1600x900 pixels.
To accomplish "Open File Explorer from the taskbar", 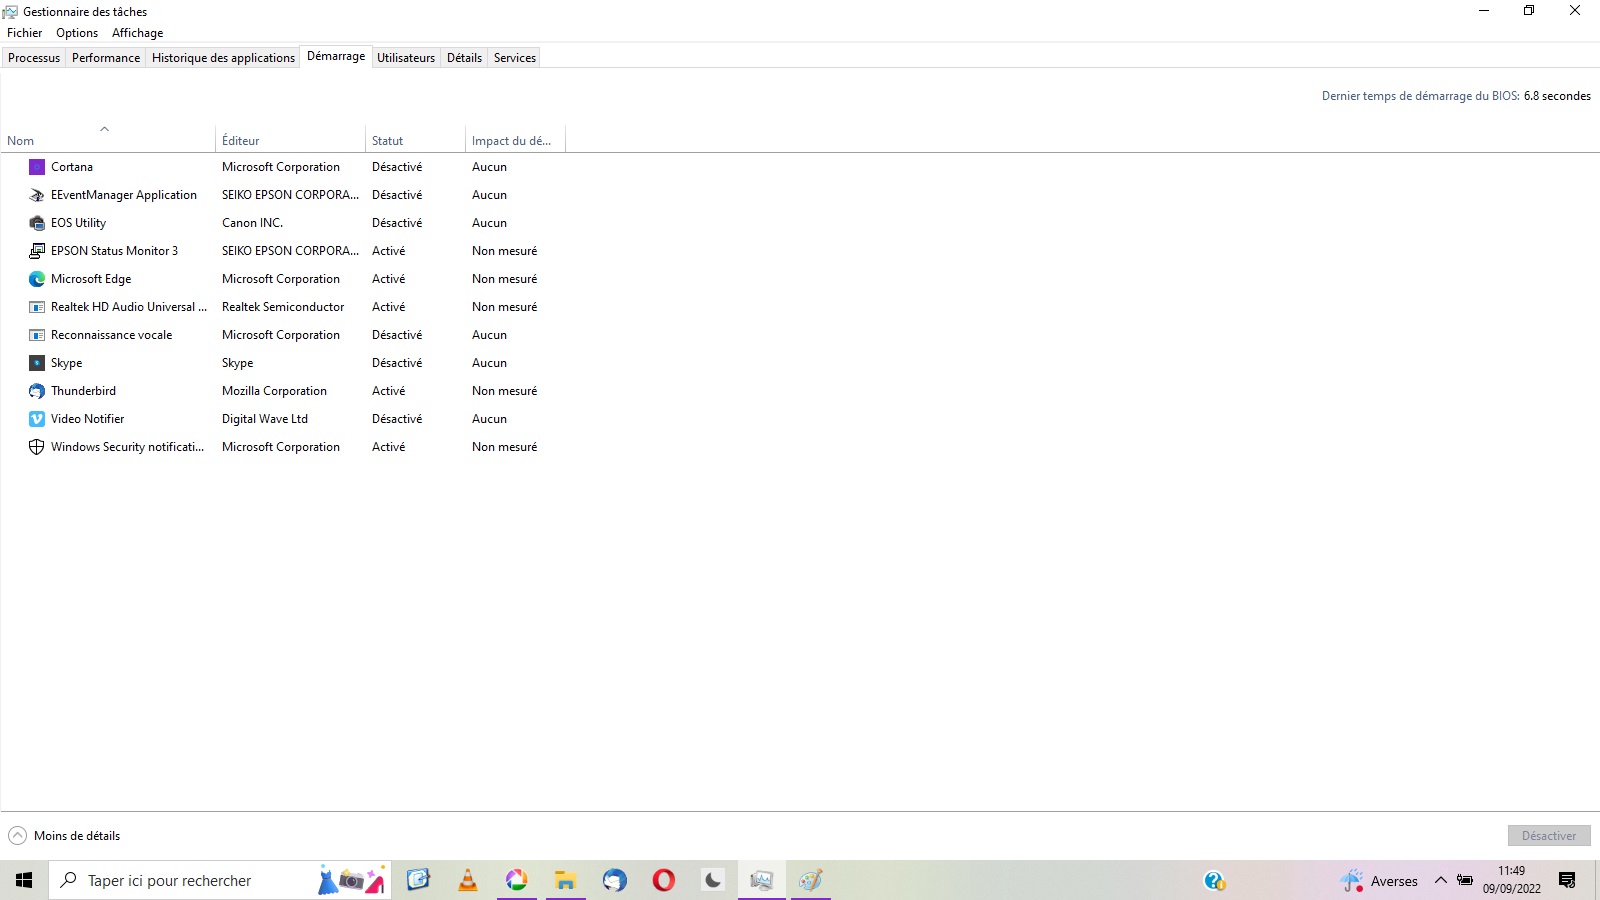I will click(x=566, y=880).
